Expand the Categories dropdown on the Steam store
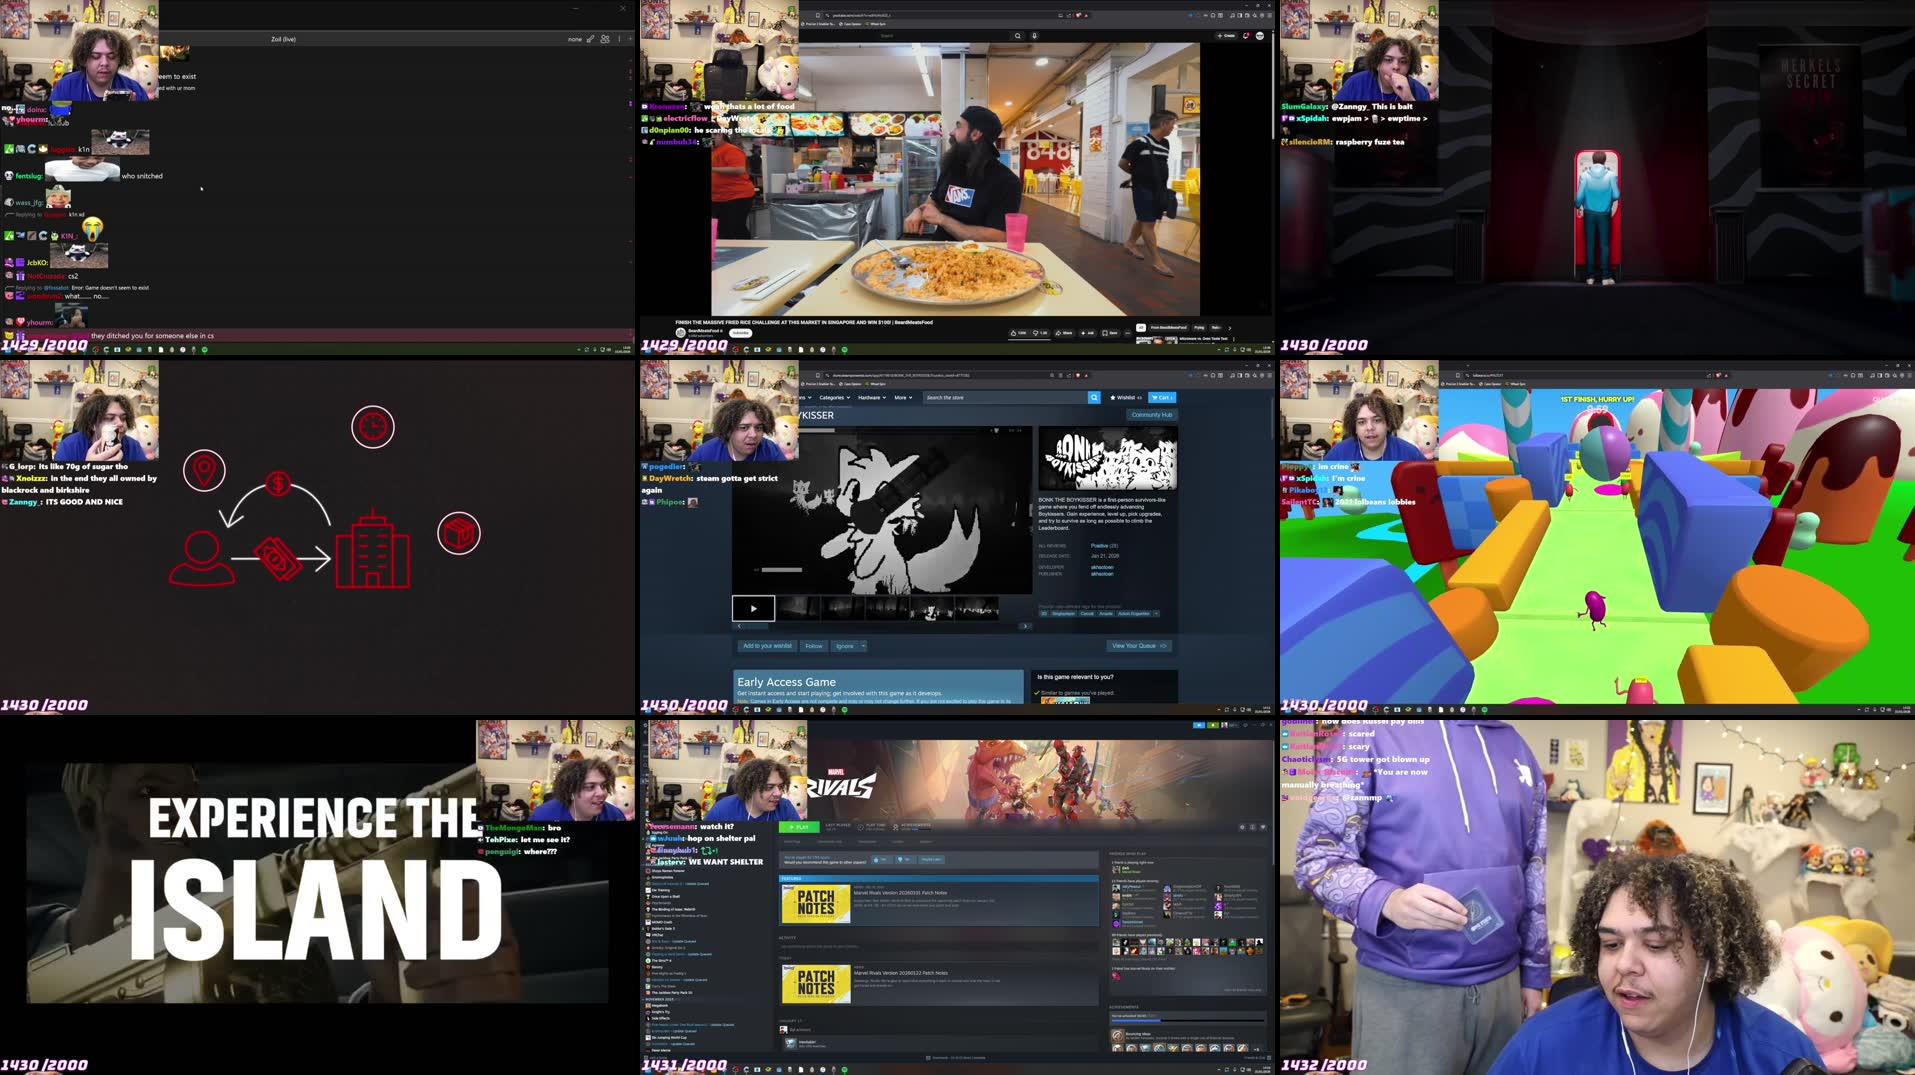The width and height of the screenshot is (1915, 1075). coord(832,398)
